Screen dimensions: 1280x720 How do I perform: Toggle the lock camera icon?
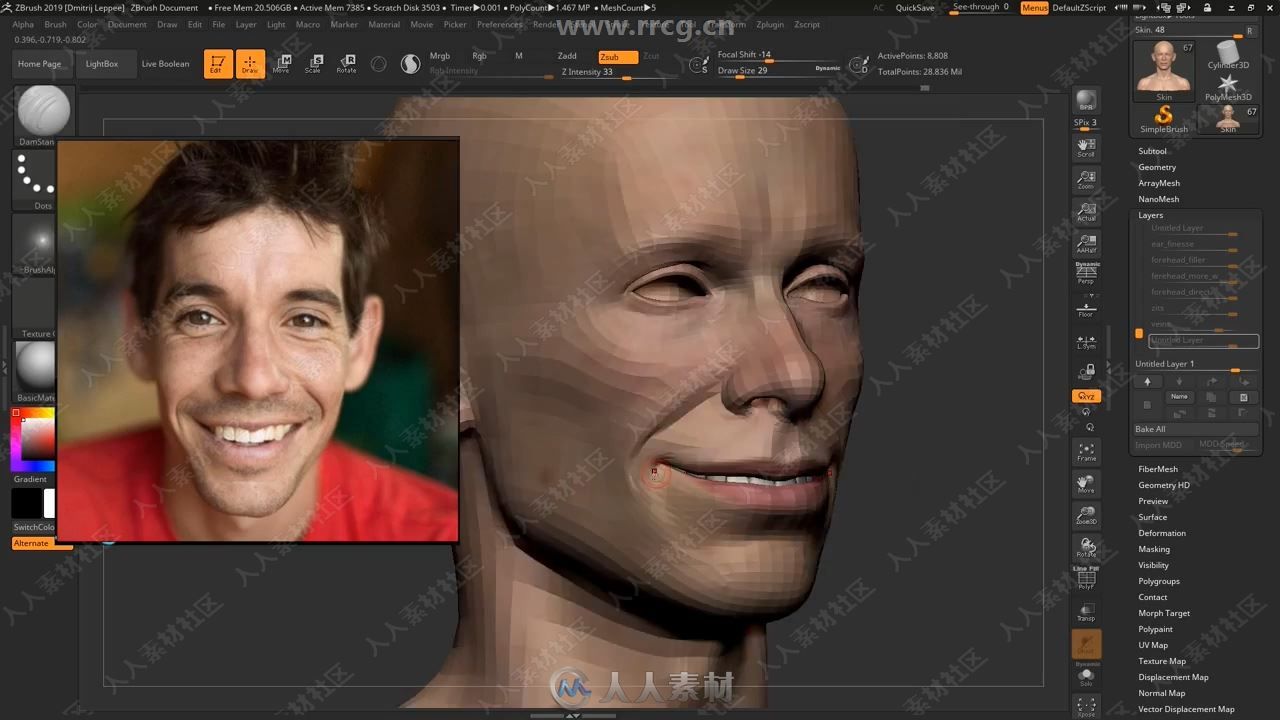coord(1086,372)
